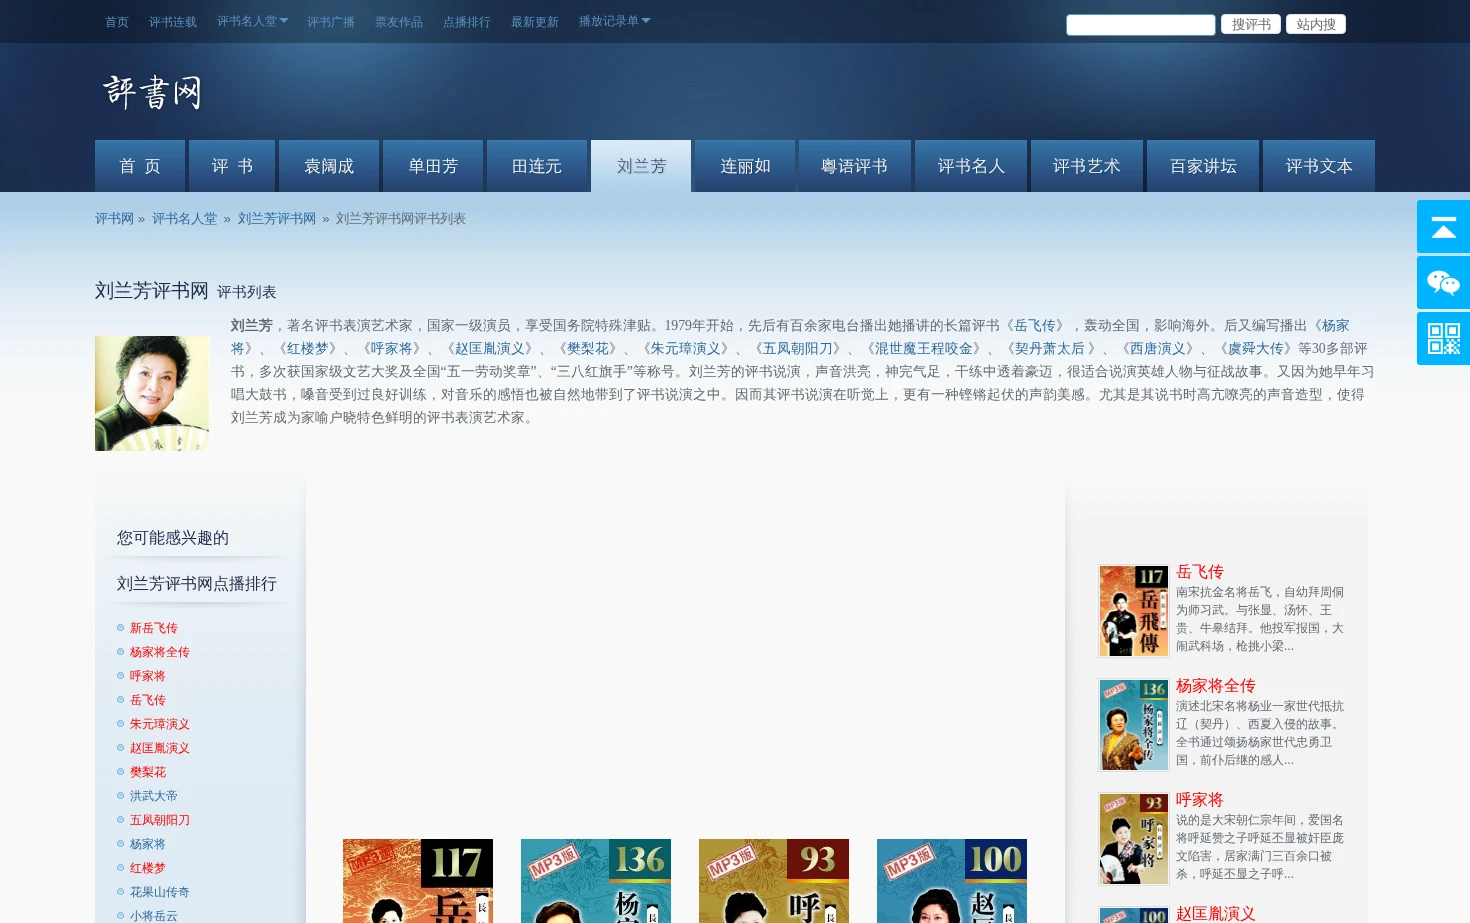Click the back-to-top arrow icon

coord(1443,227)
